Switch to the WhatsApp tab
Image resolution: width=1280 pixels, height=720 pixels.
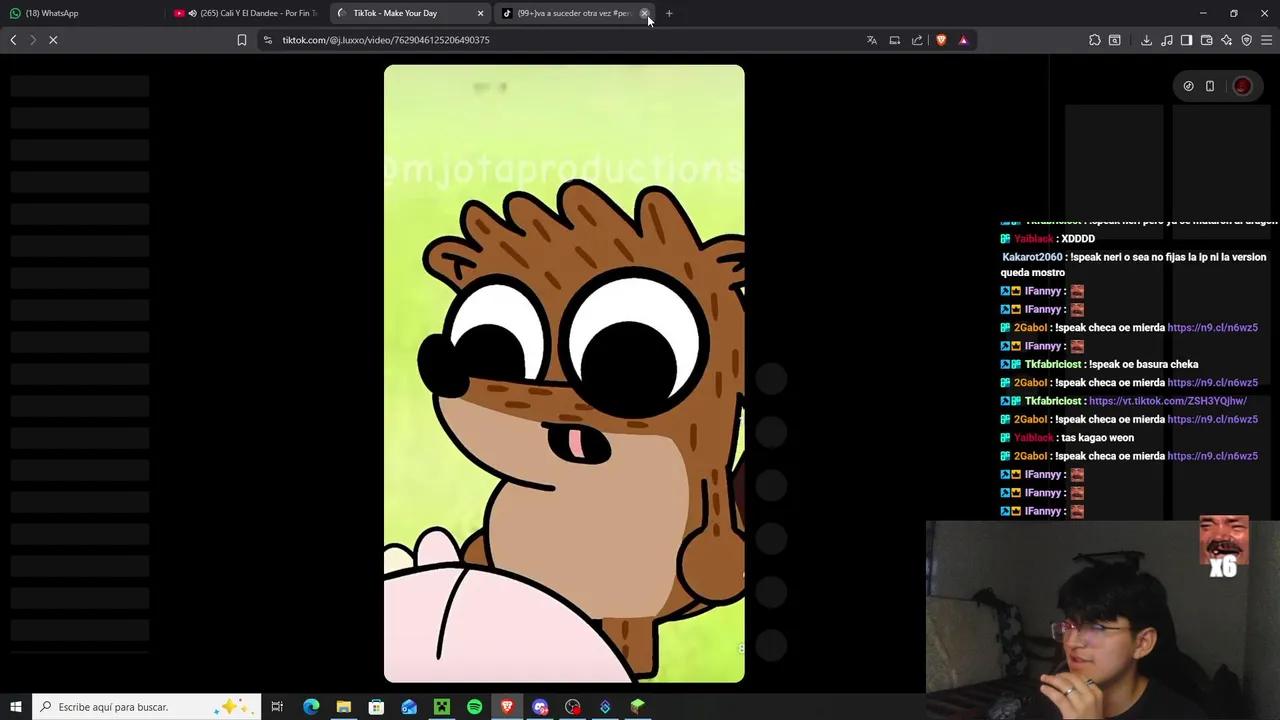point(80,13)
